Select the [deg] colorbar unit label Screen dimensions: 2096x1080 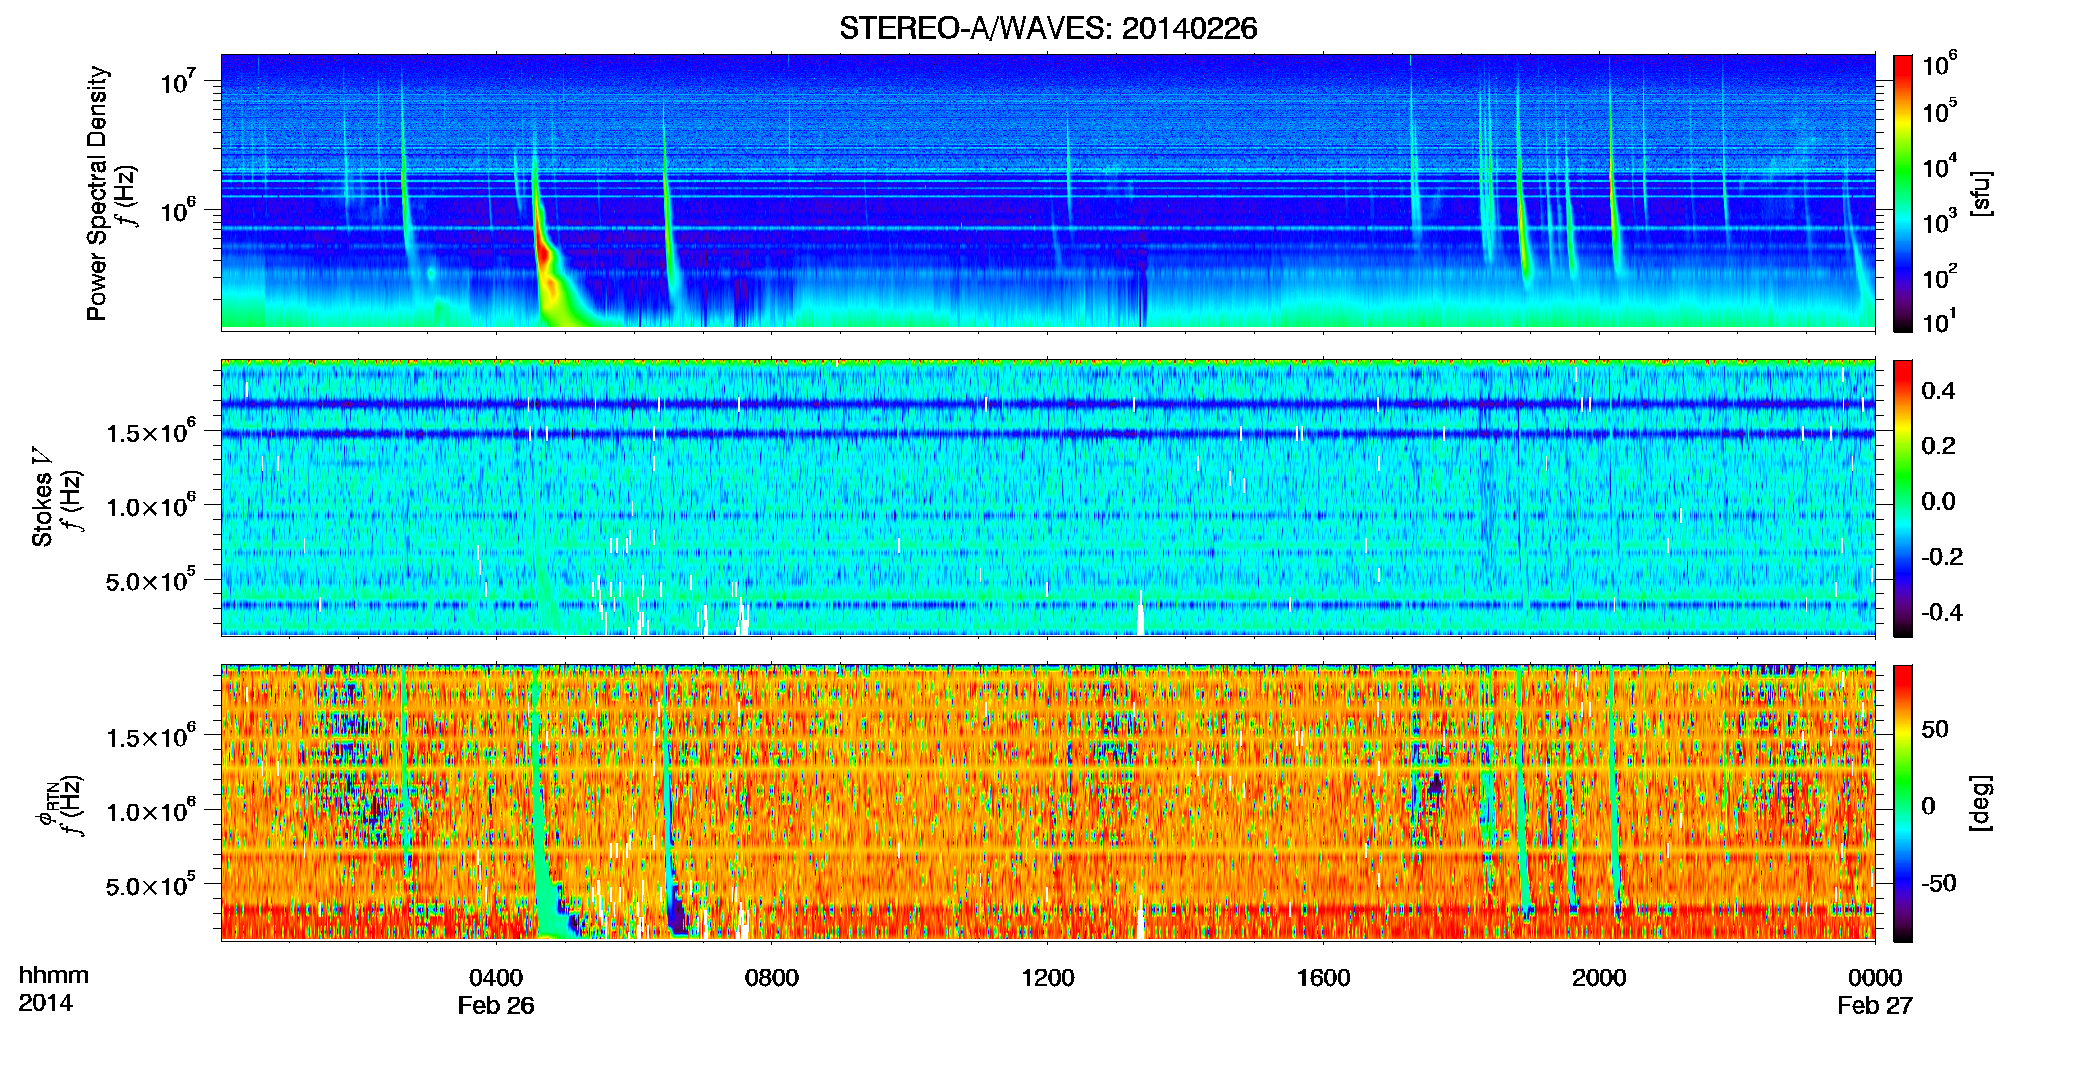pos(1980,803)
